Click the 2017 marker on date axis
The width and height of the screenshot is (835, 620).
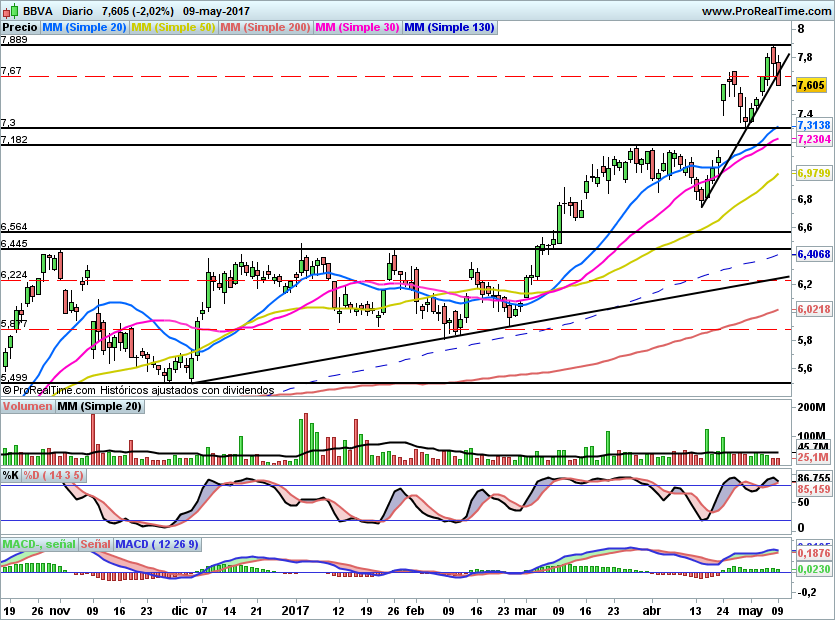point(297,608)
